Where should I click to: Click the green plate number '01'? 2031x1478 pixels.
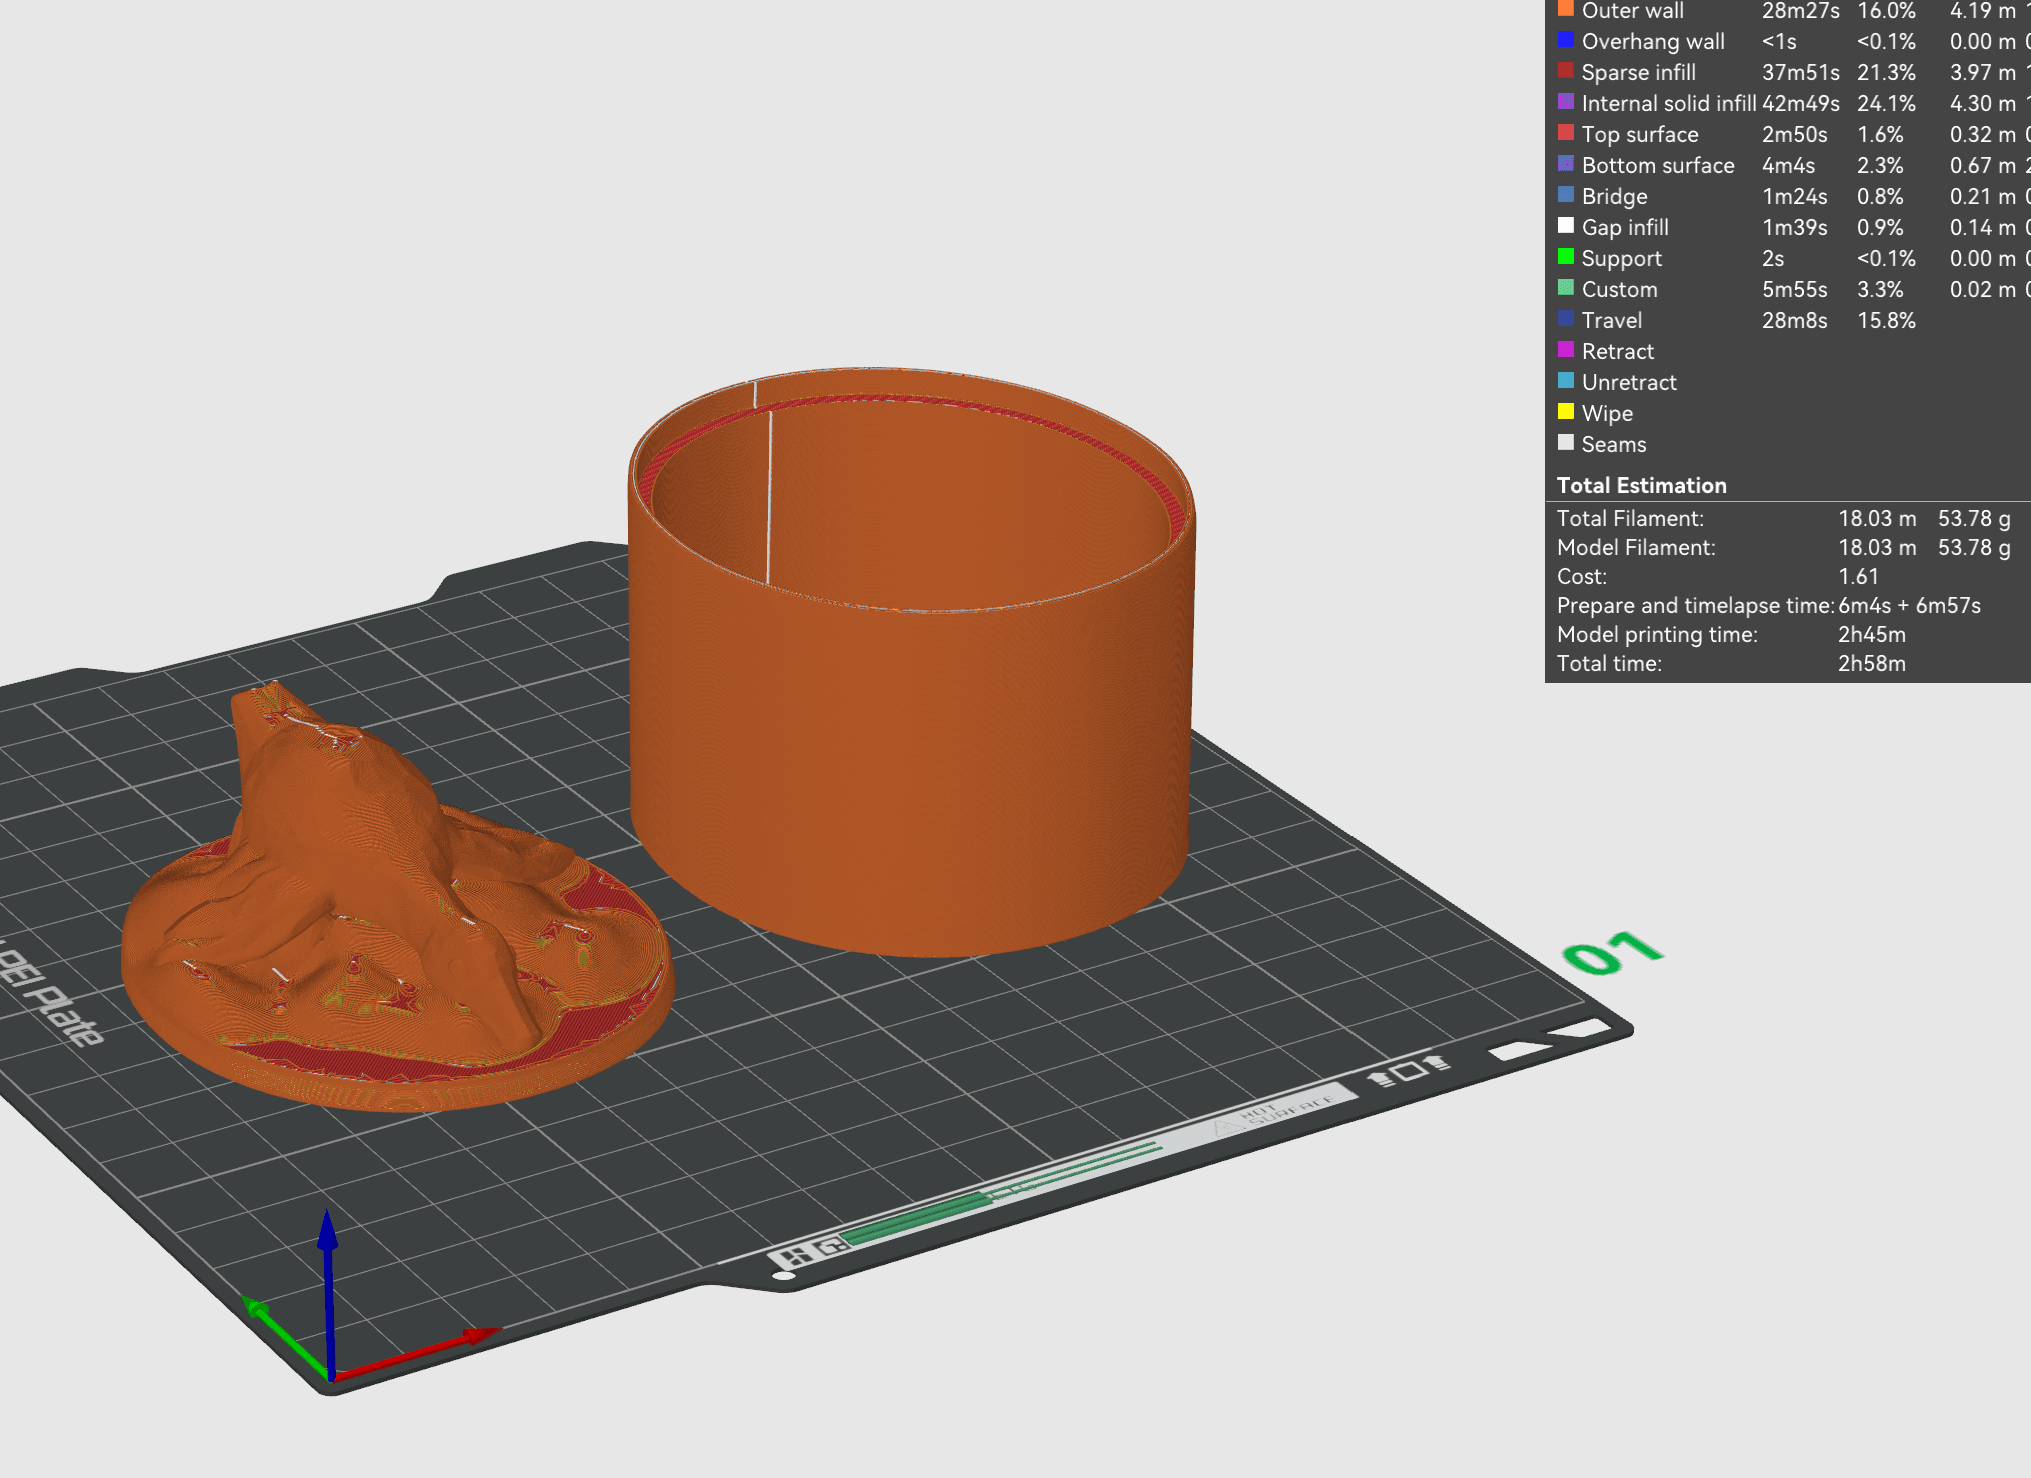tap(1611, 953)
